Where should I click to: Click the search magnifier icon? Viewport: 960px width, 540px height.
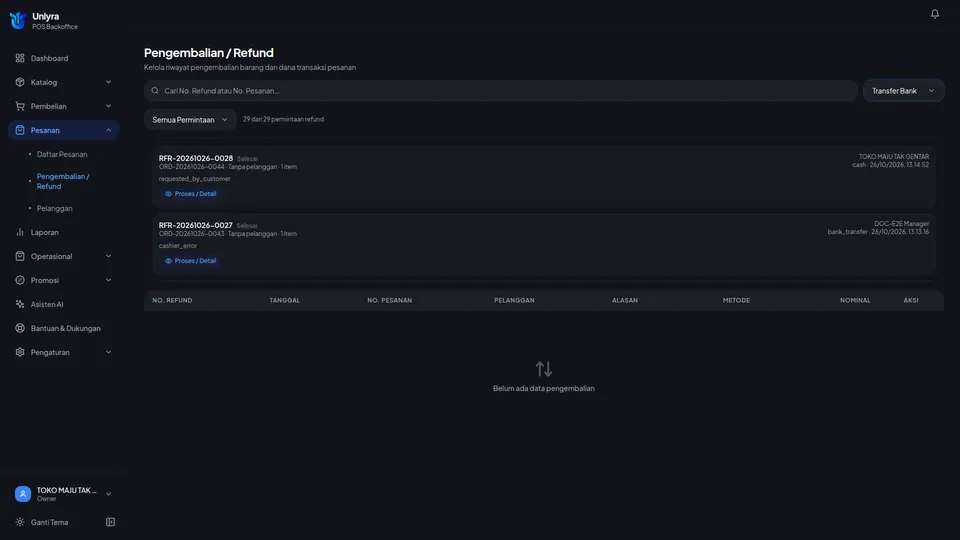coord(155,91)
